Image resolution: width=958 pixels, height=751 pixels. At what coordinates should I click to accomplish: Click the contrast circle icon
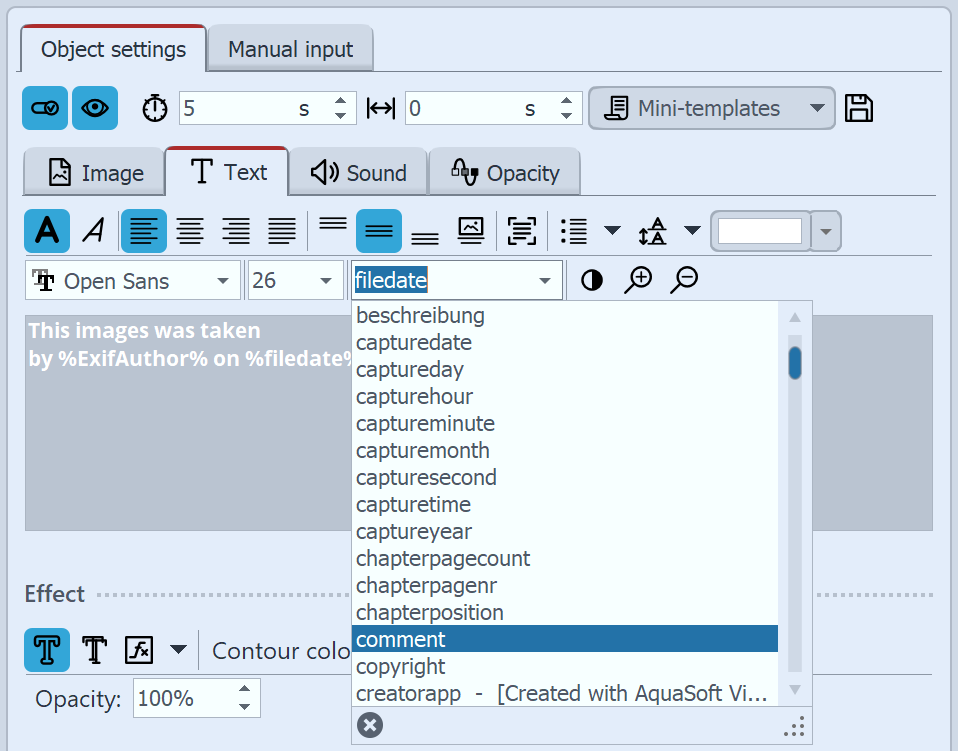pyautogui.click(x=591, y=280)
